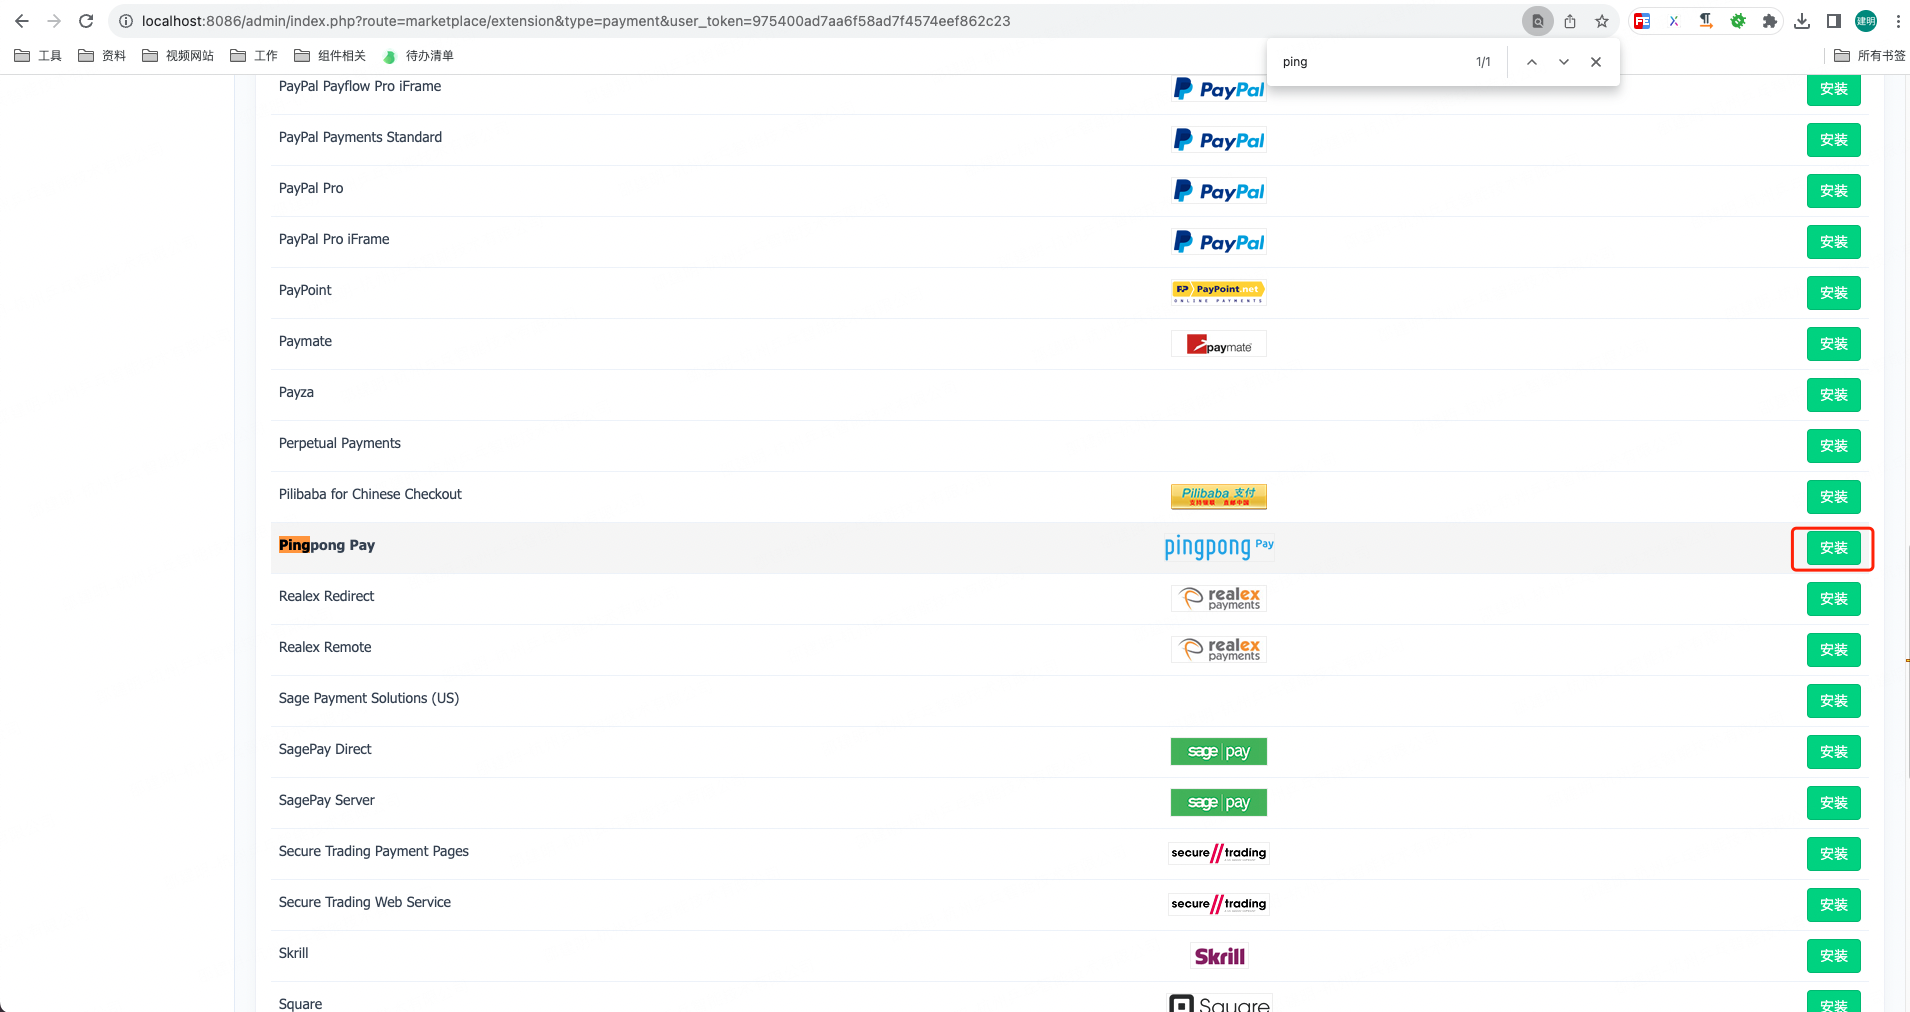This screenshot has width=1910, height=1012.
Task: Click the green gear extension icon
Action: coord(1738,21)
